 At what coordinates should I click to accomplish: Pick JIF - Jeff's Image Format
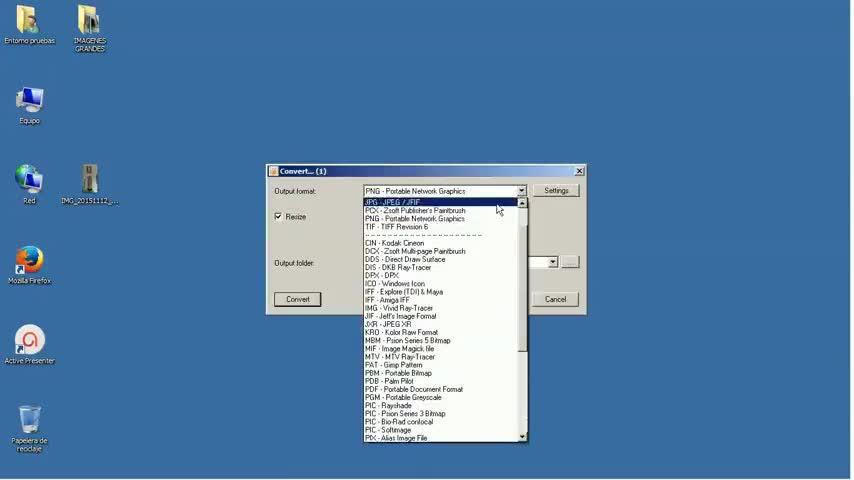(x=441, y=316)
